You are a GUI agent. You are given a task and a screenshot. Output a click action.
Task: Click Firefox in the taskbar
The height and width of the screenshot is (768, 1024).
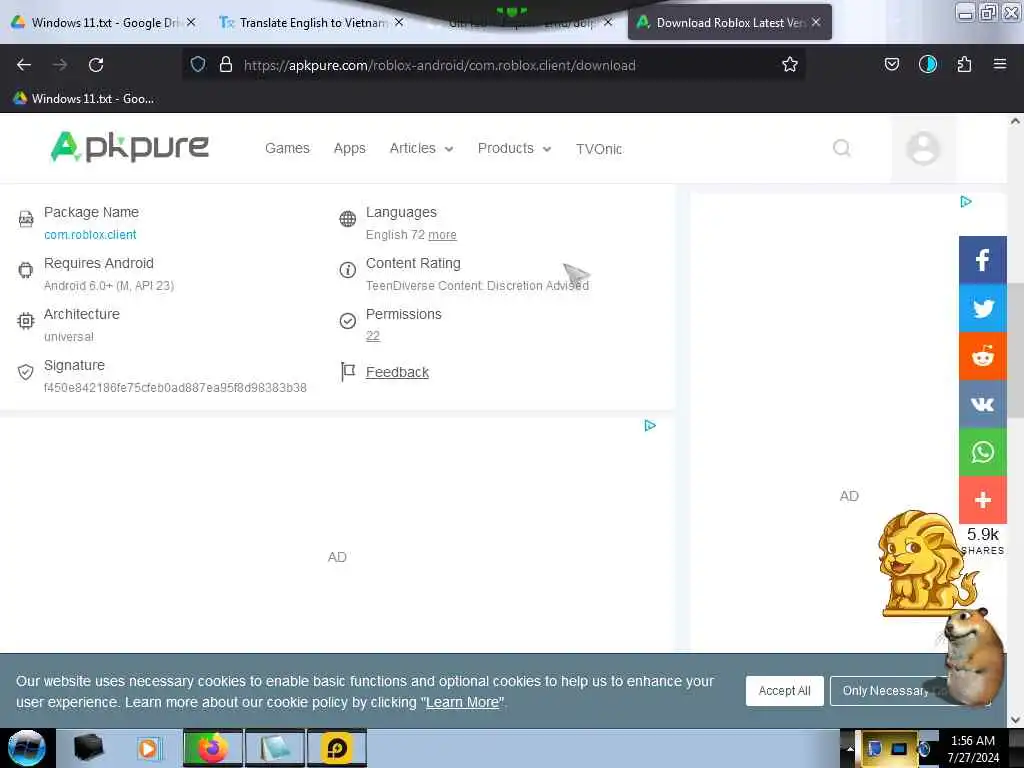(212, 748)
